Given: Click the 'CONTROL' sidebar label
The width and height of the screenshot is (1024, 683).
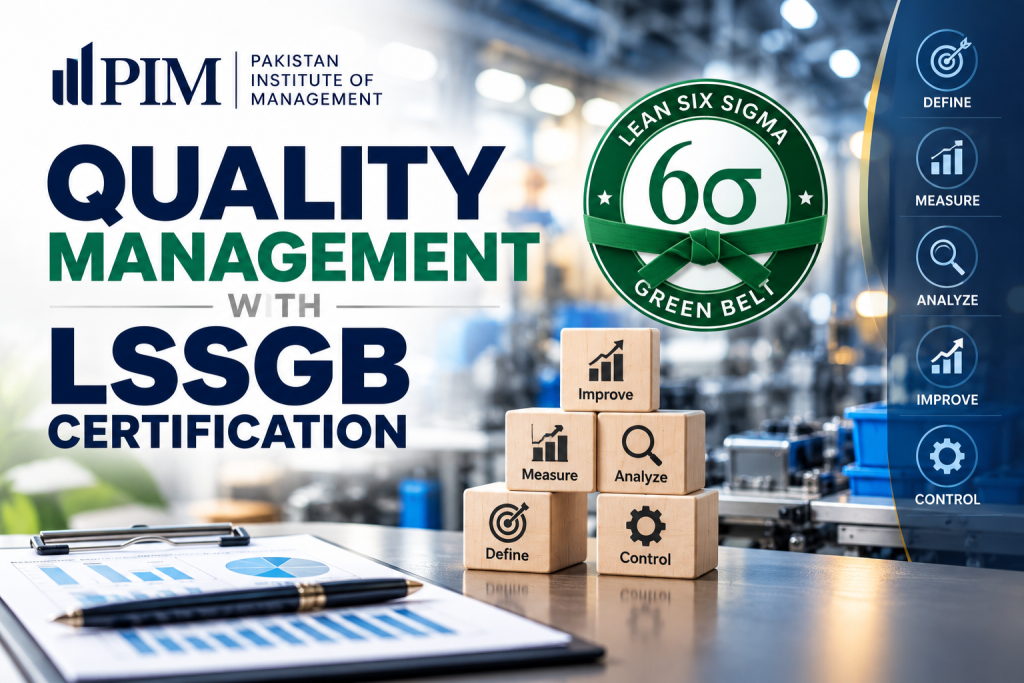Looking at the screenshot, I should [x=947, y=499].
